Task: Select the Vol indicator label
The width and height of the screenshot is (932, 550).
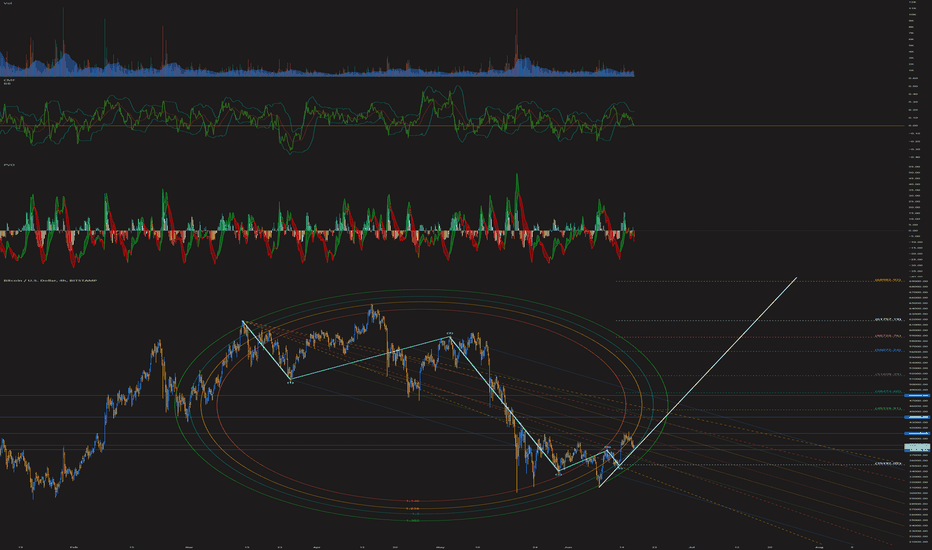Action: coord(8,4)
